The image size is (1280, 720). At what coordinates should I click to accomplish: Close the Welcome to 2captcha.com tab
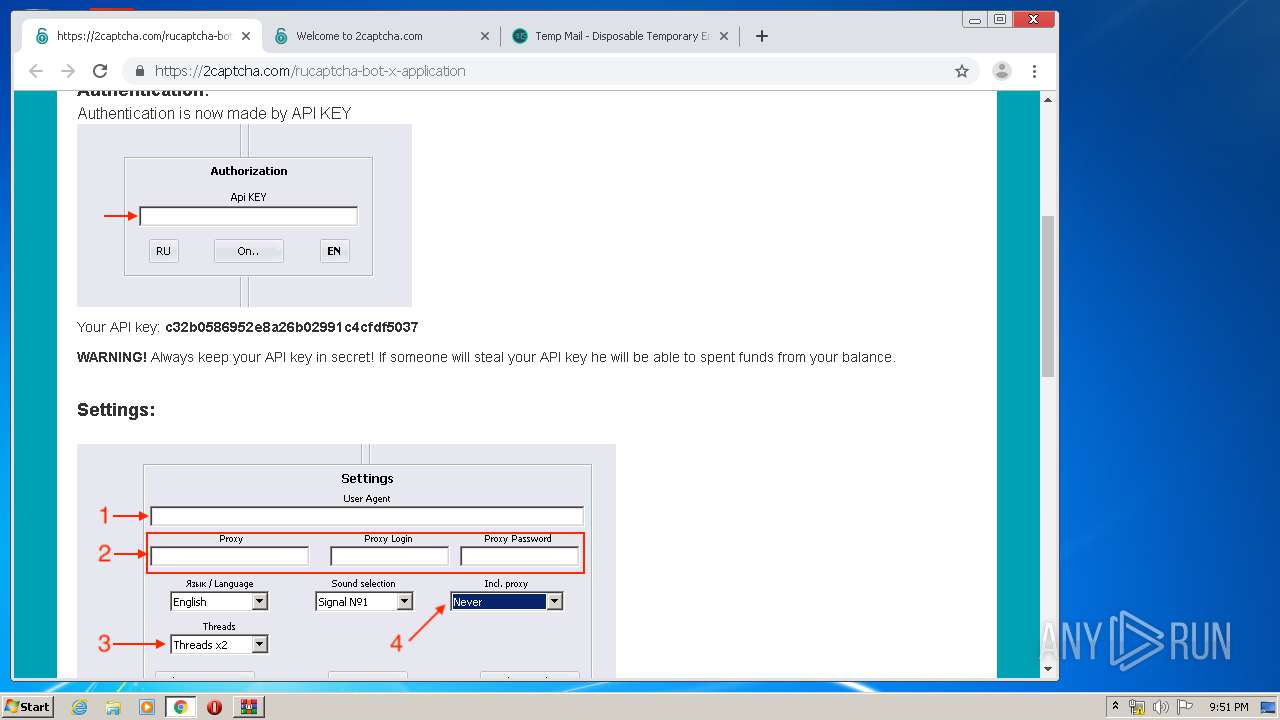pyautogui.click(x=485, y=36)
